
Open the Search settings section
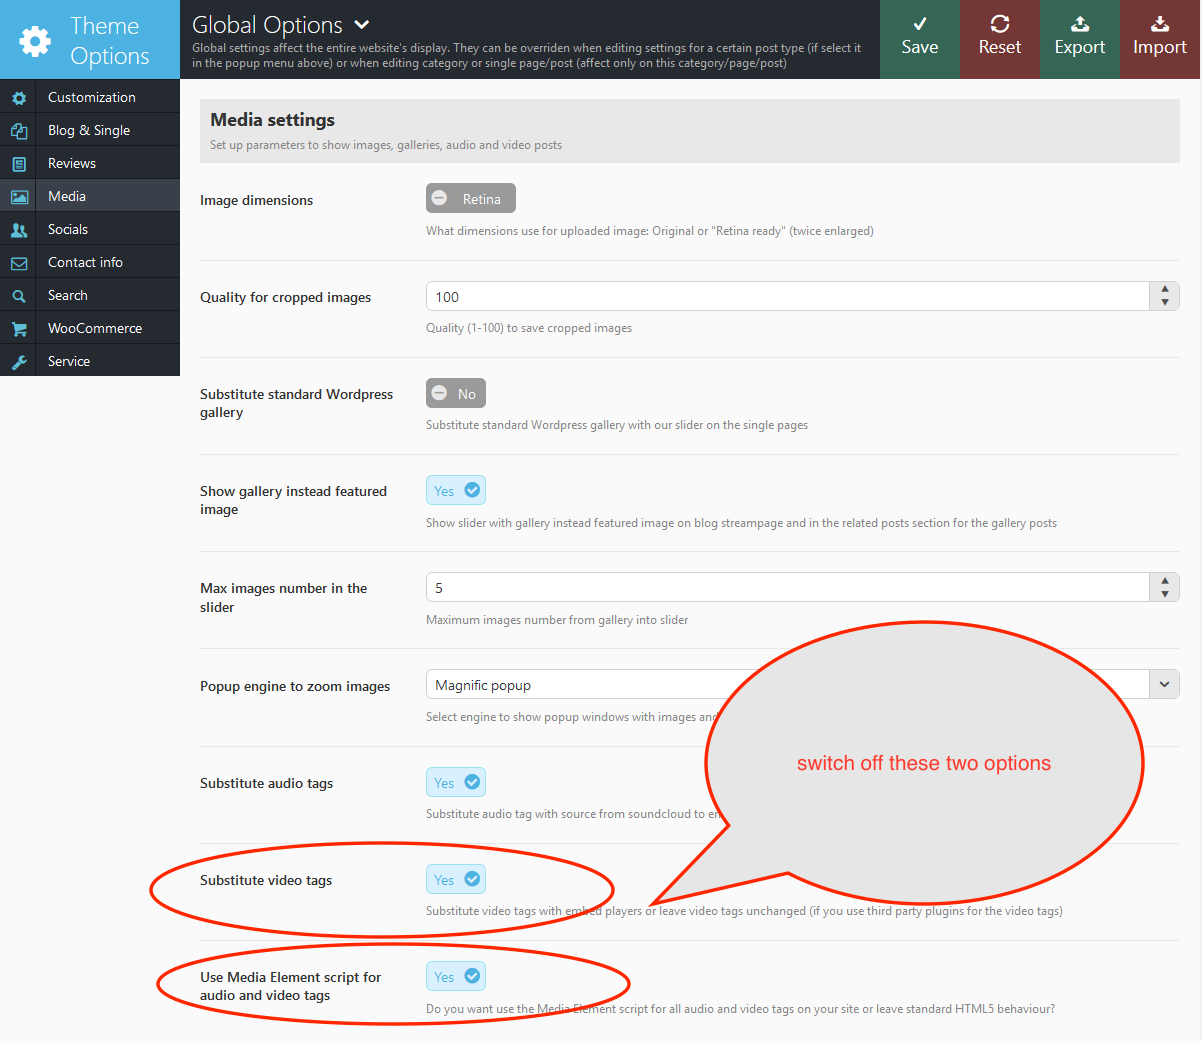pos(68,296)
